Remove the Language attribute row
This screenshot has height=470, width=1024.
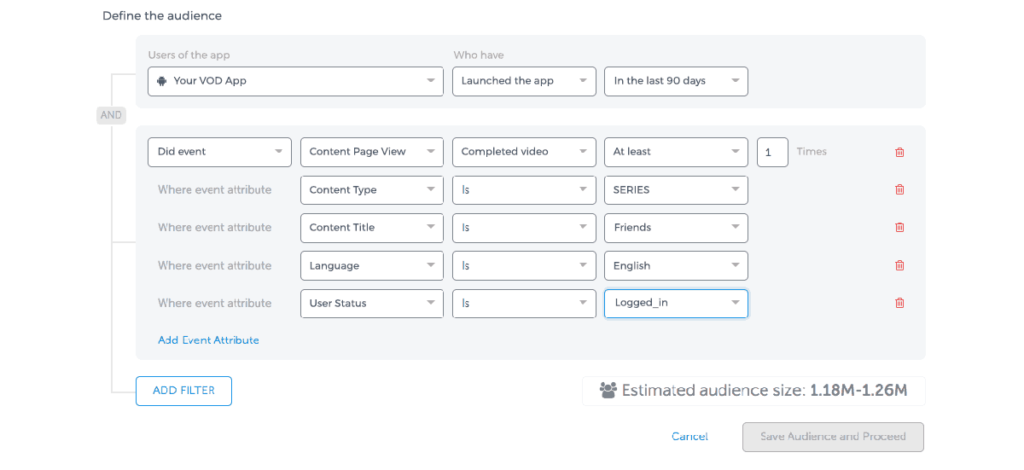[x=899, y=266]
